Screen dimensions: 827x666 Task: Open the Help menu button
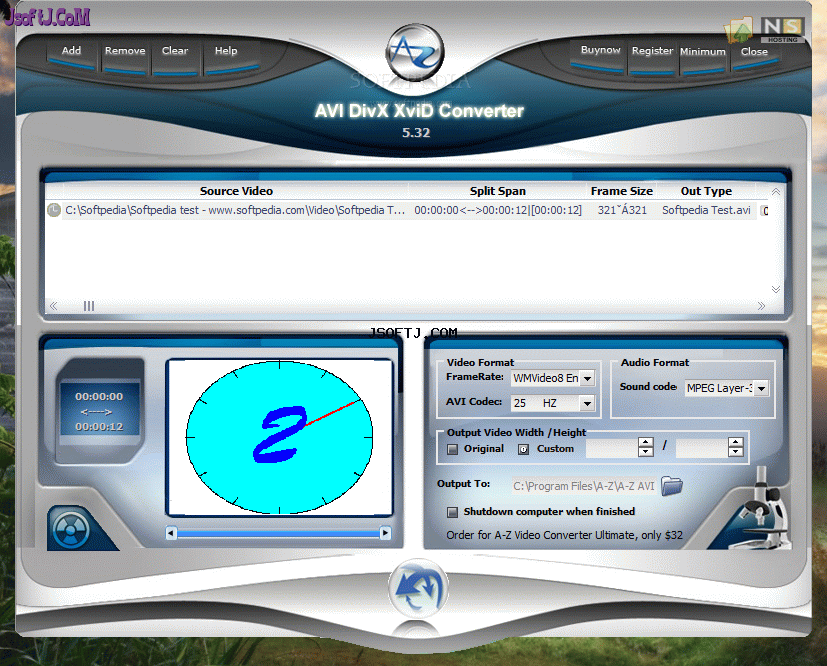[x=226, y=51]
